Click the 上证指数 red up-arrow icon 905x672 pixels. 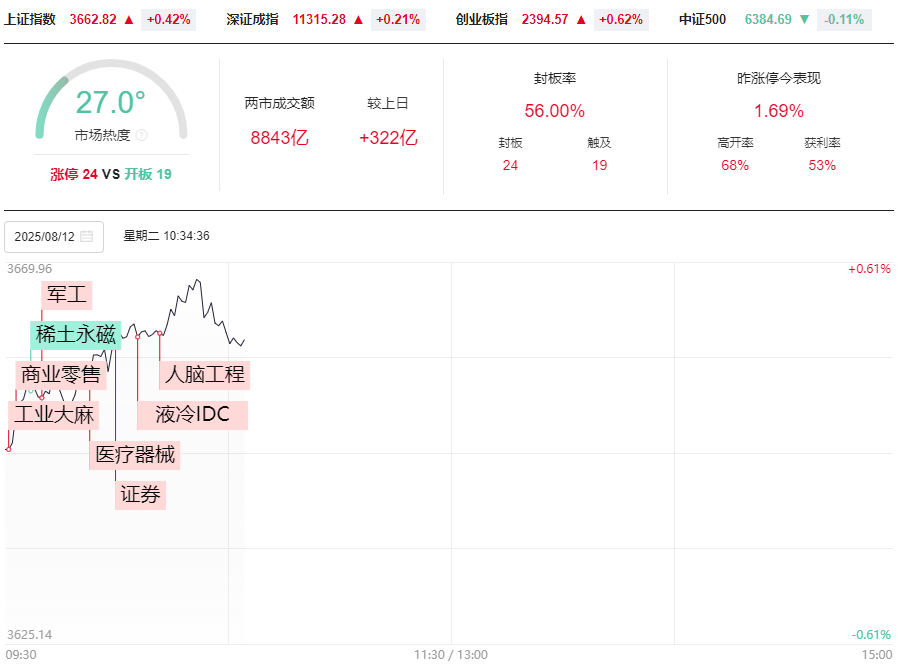pos(129,19)
